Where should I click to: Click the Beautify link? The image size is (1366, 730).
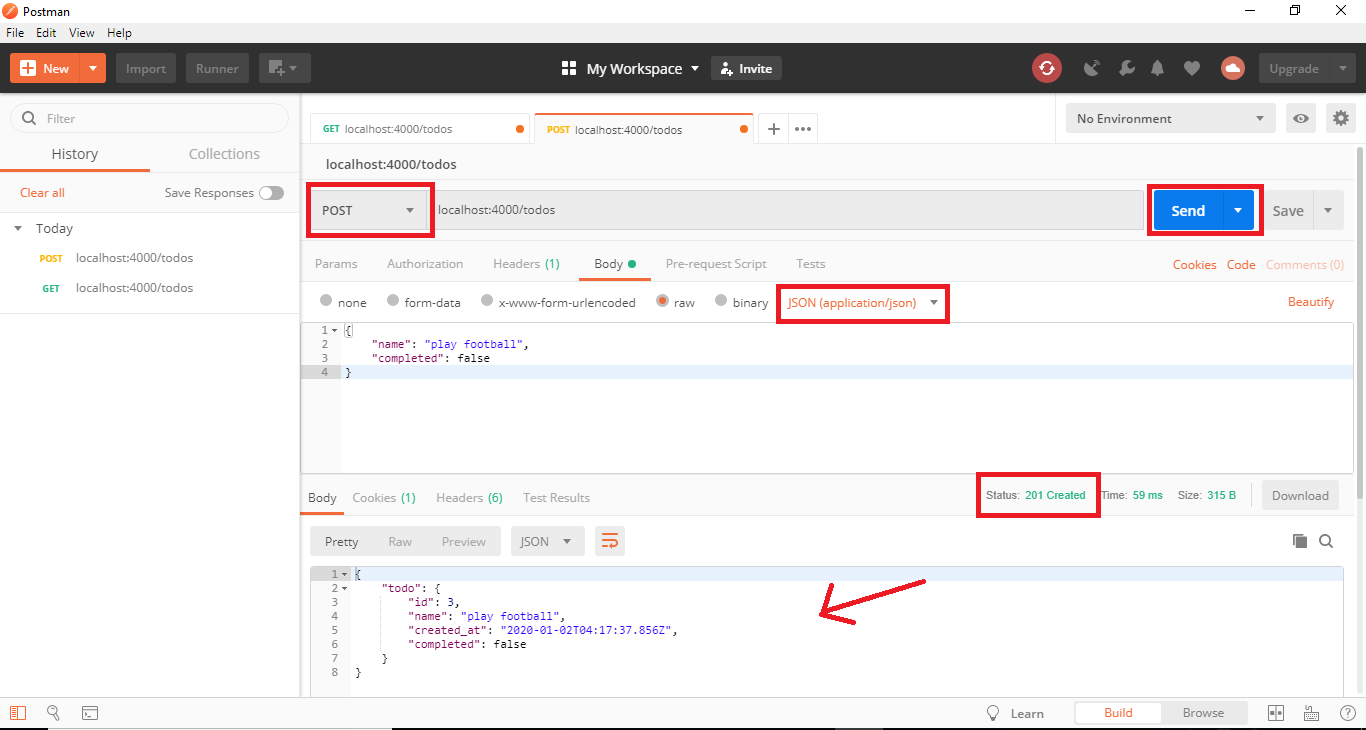[x=1311, y=302]
